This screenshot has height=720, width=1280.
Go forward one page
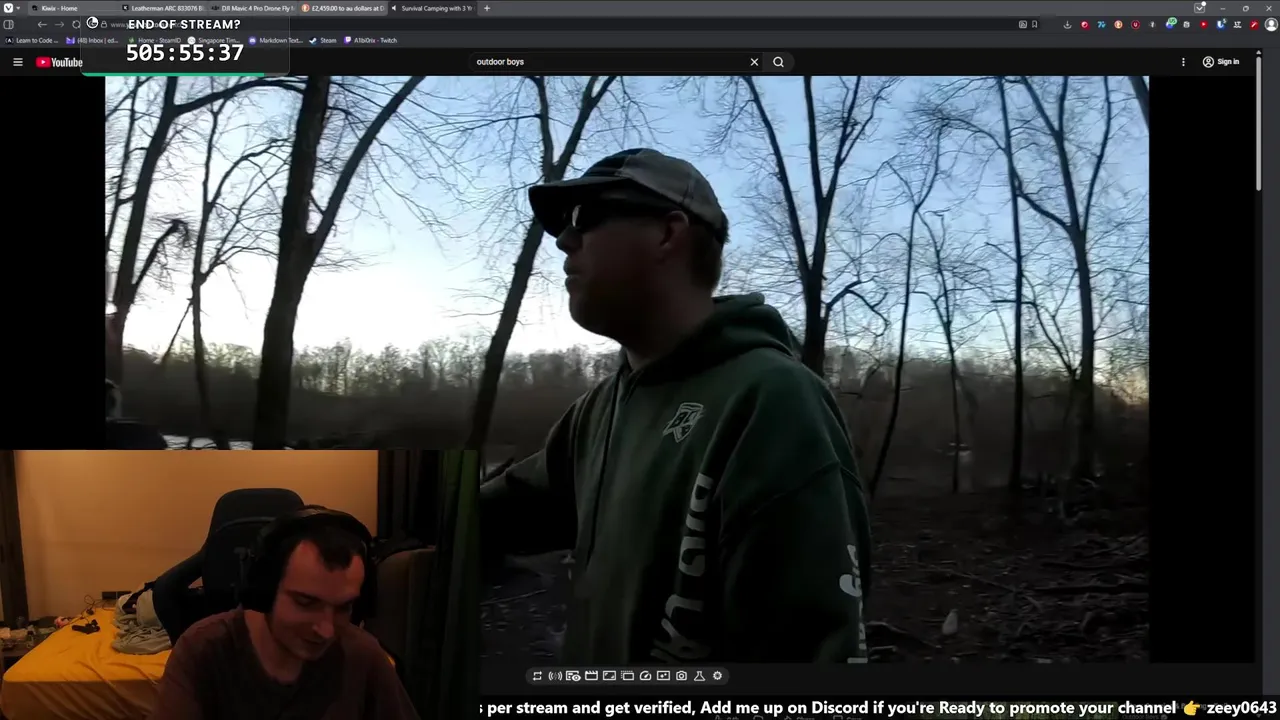coord(59,24)
